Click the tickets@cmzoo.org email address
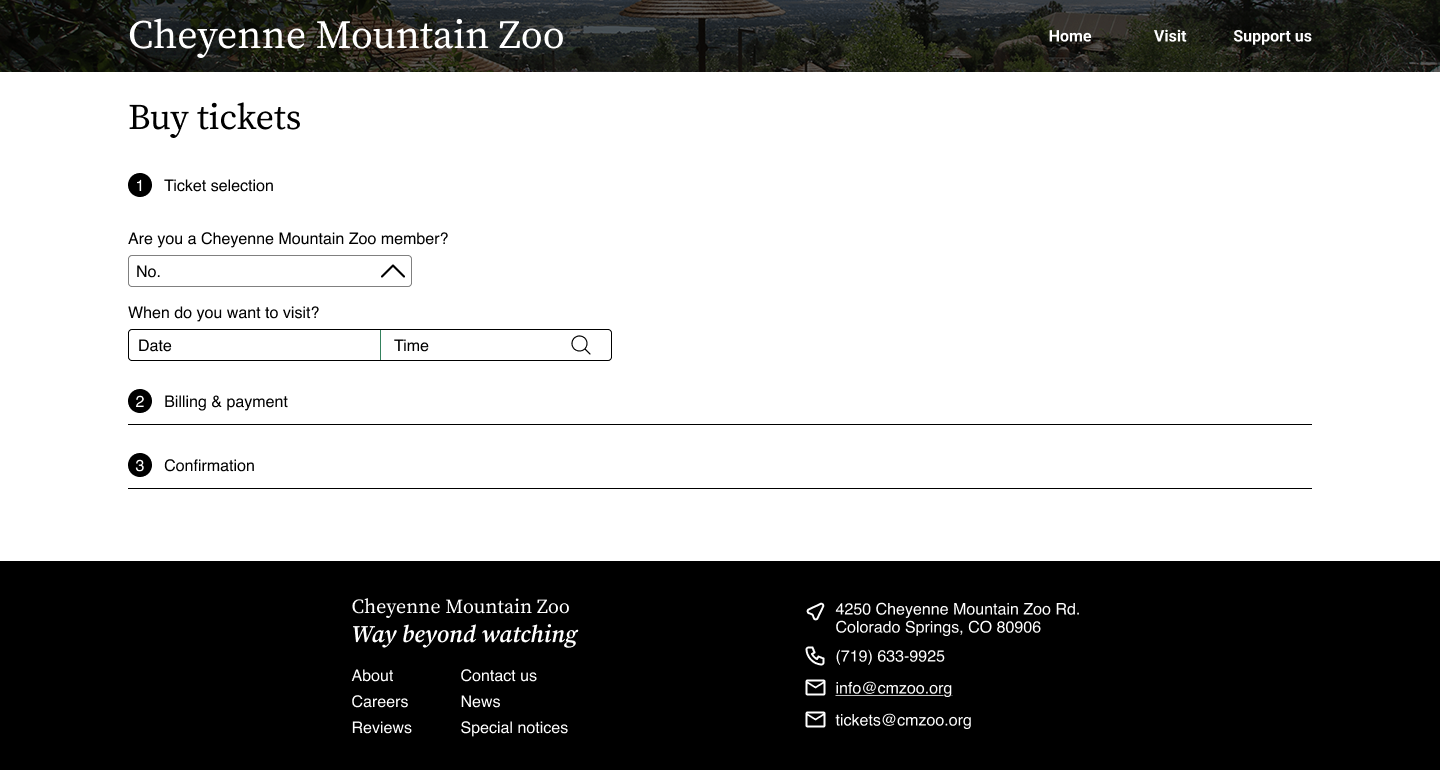Viewport: 1440px width, 770px height. point(903,720)
